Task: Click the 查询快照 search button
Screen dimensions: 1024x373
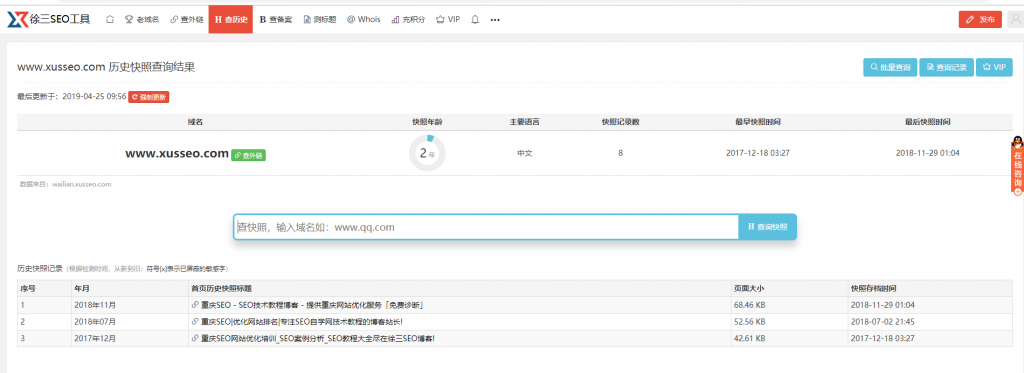Action: 767,227
